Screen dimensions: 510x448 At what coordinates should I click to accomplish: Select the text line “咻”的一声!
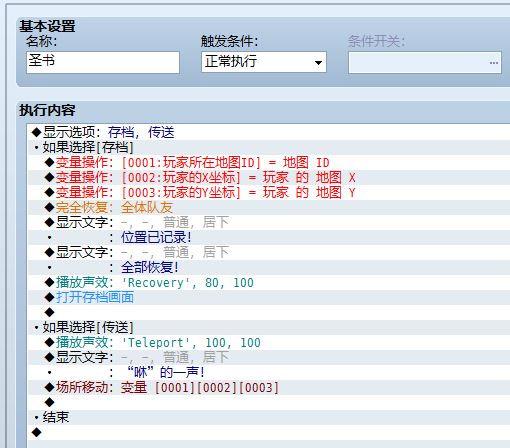pos(269,372)
